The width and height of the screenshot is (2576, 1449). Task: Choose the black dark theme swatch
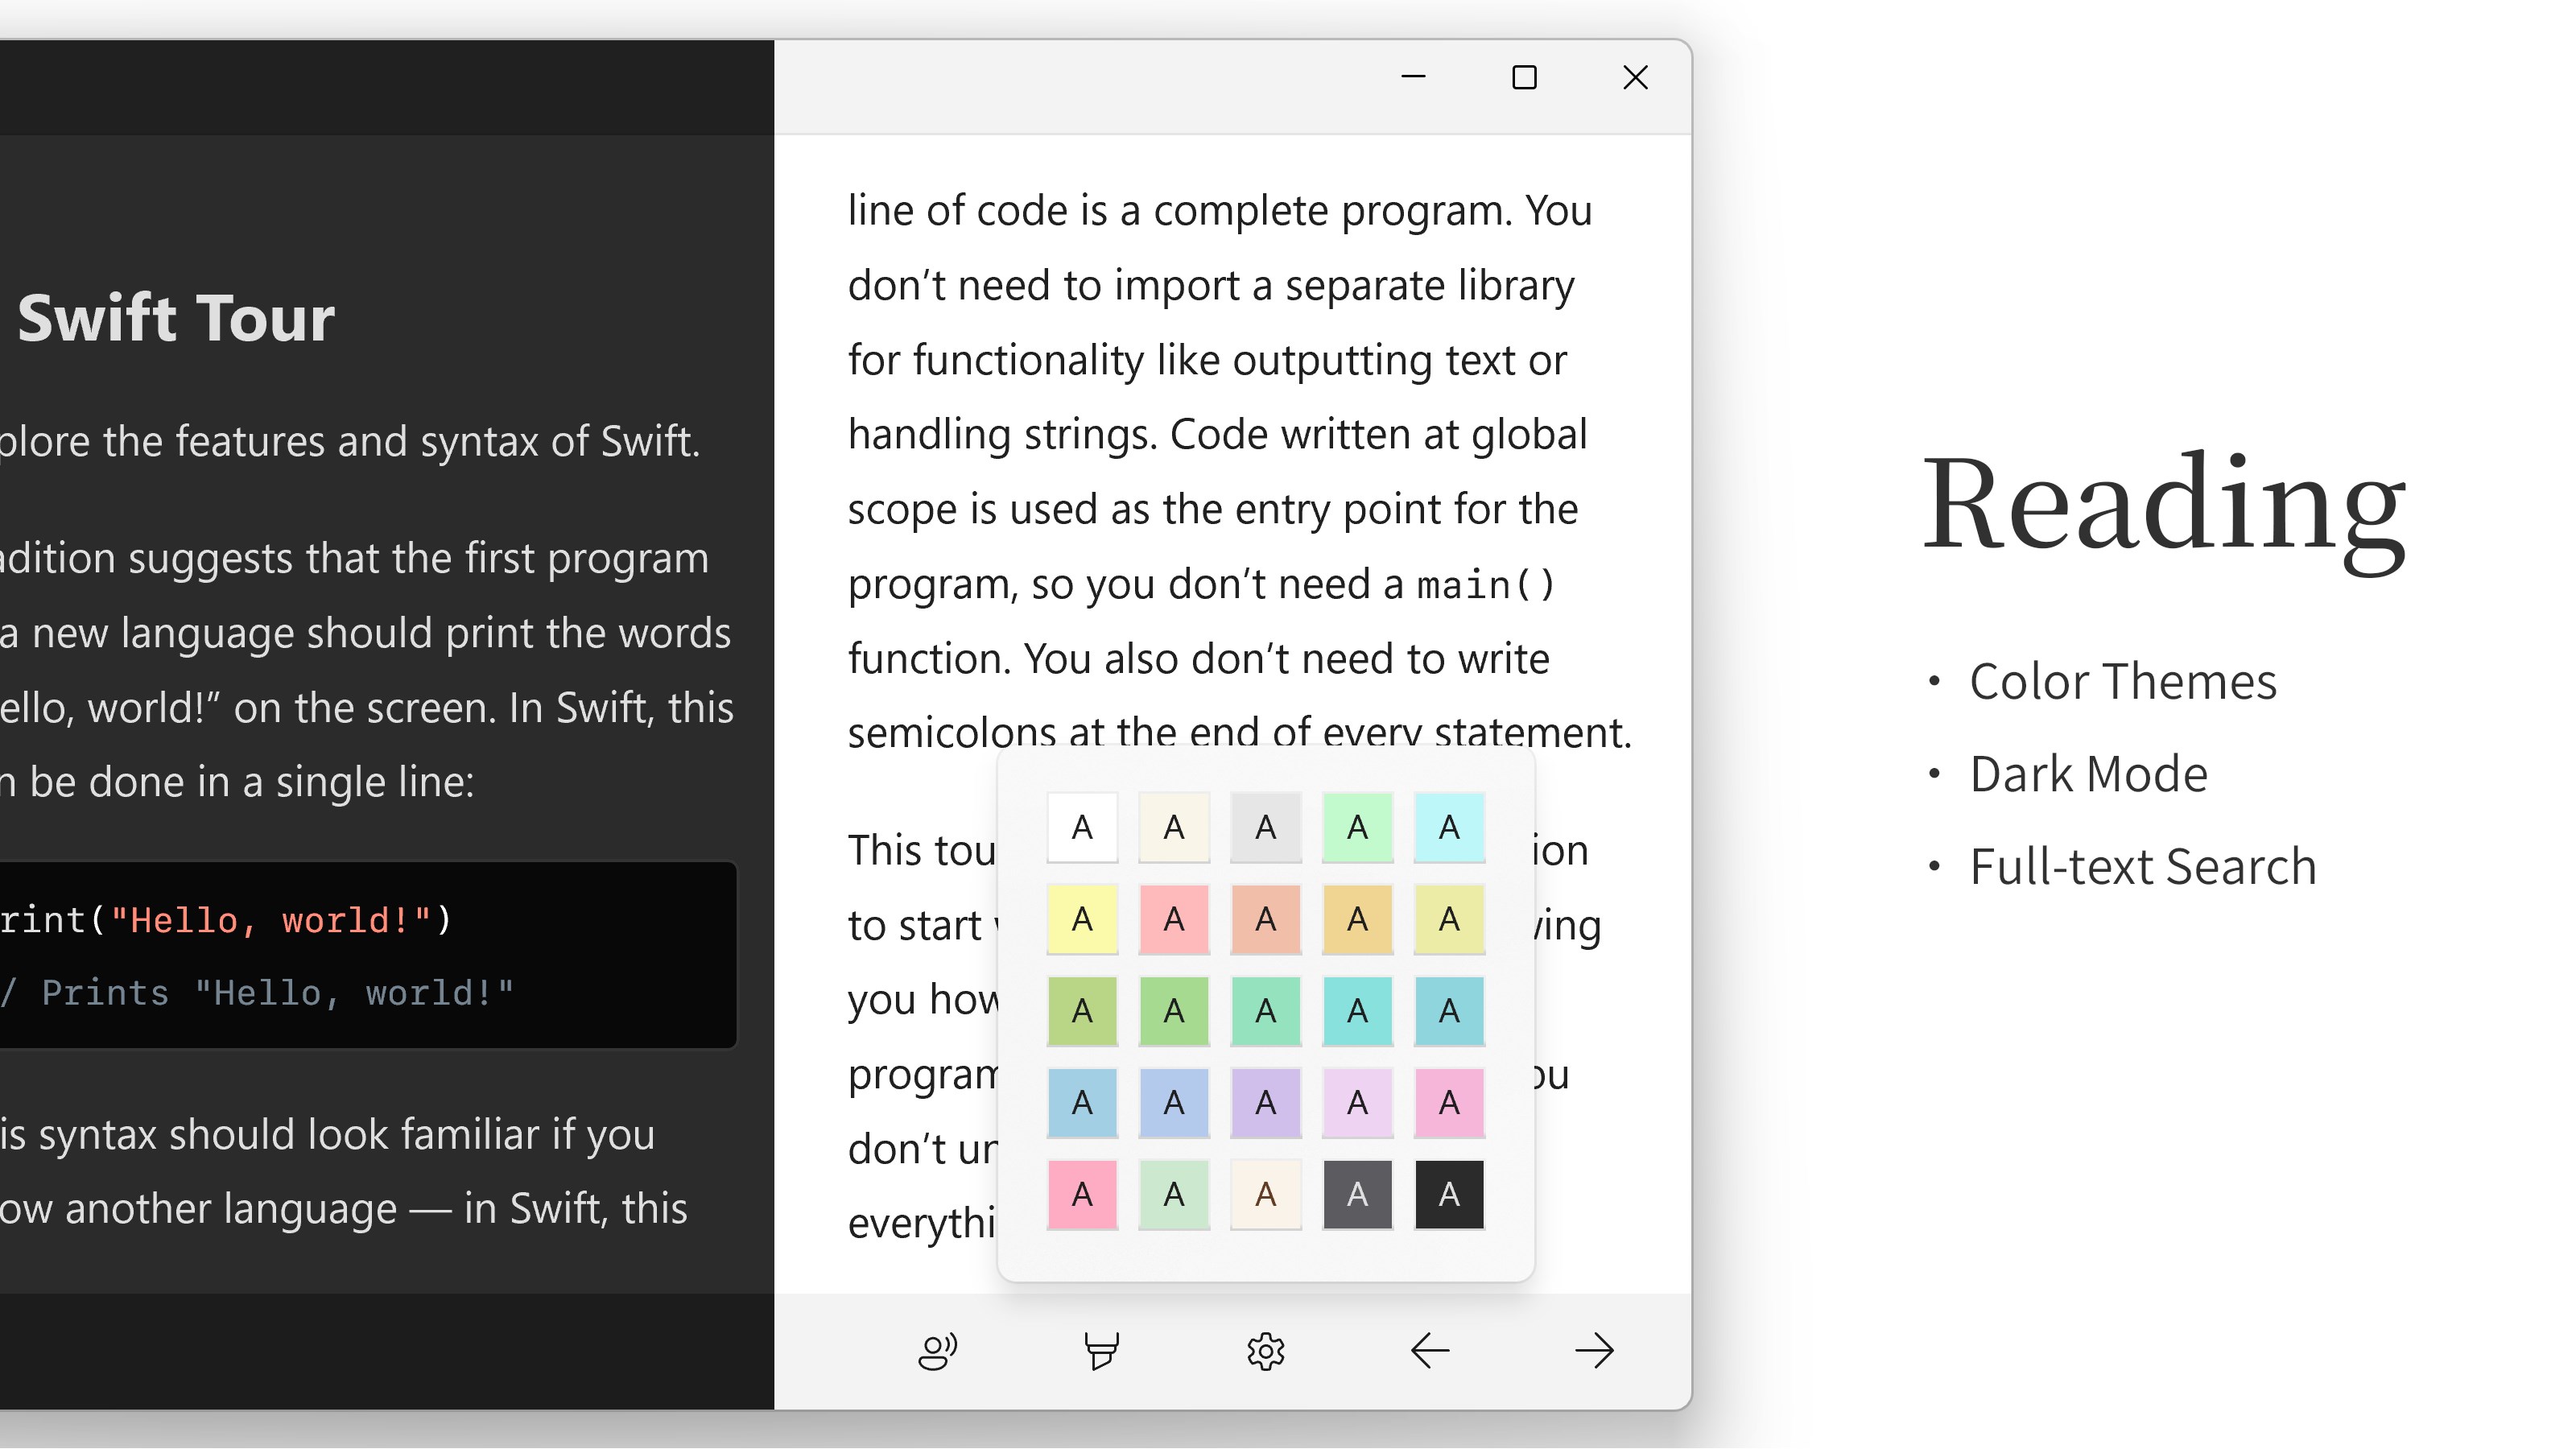pos(1449,1194)
